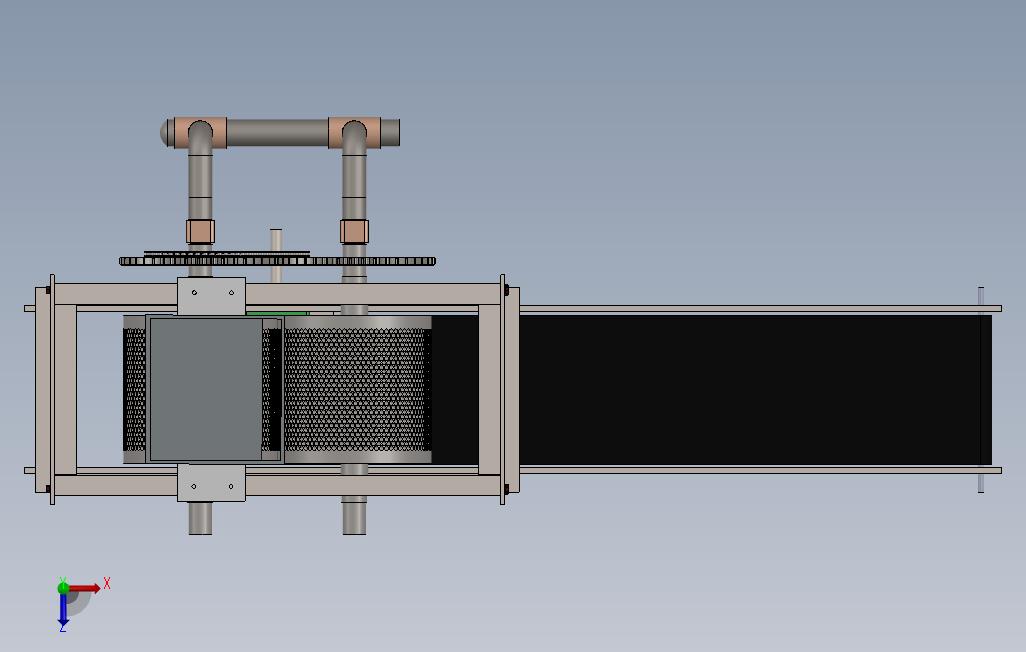Select the right copper elbow fitting
Viewport: 1026px width, 652px height.
354,133
